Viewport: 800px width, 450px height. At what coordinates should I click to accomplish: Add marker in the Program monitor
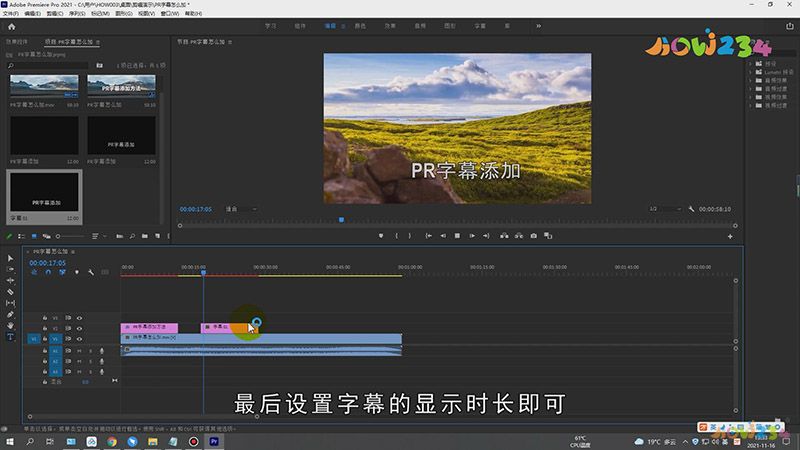pyautogui.click(x=381, y=236)
